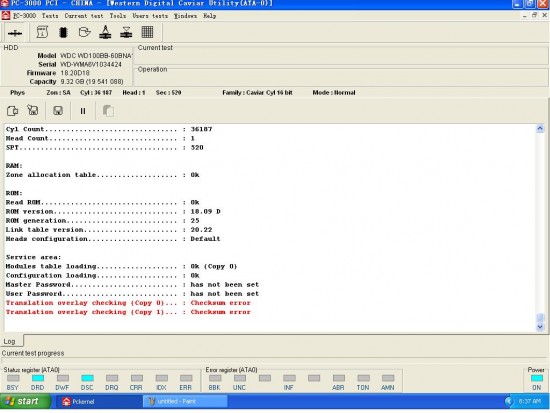The width and height of the screenshot is (550, 413).
Task: Pause the log output
Action: click(83, 111)
